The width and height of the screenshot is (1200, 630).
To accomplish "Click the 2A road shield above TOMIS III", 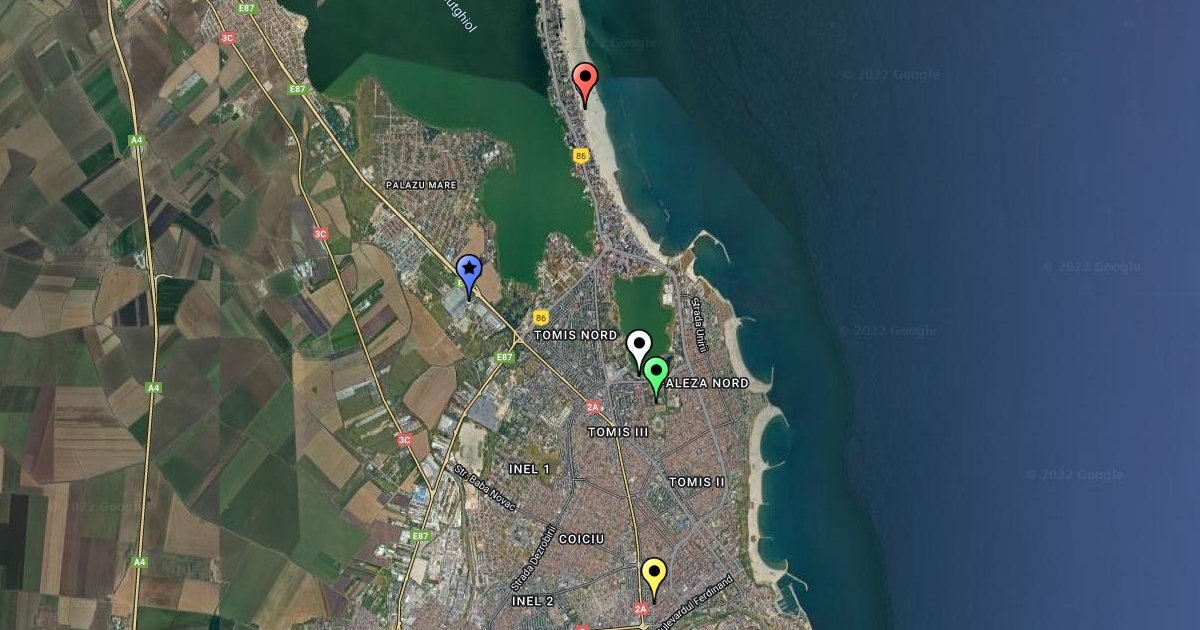I will [593, 407].
